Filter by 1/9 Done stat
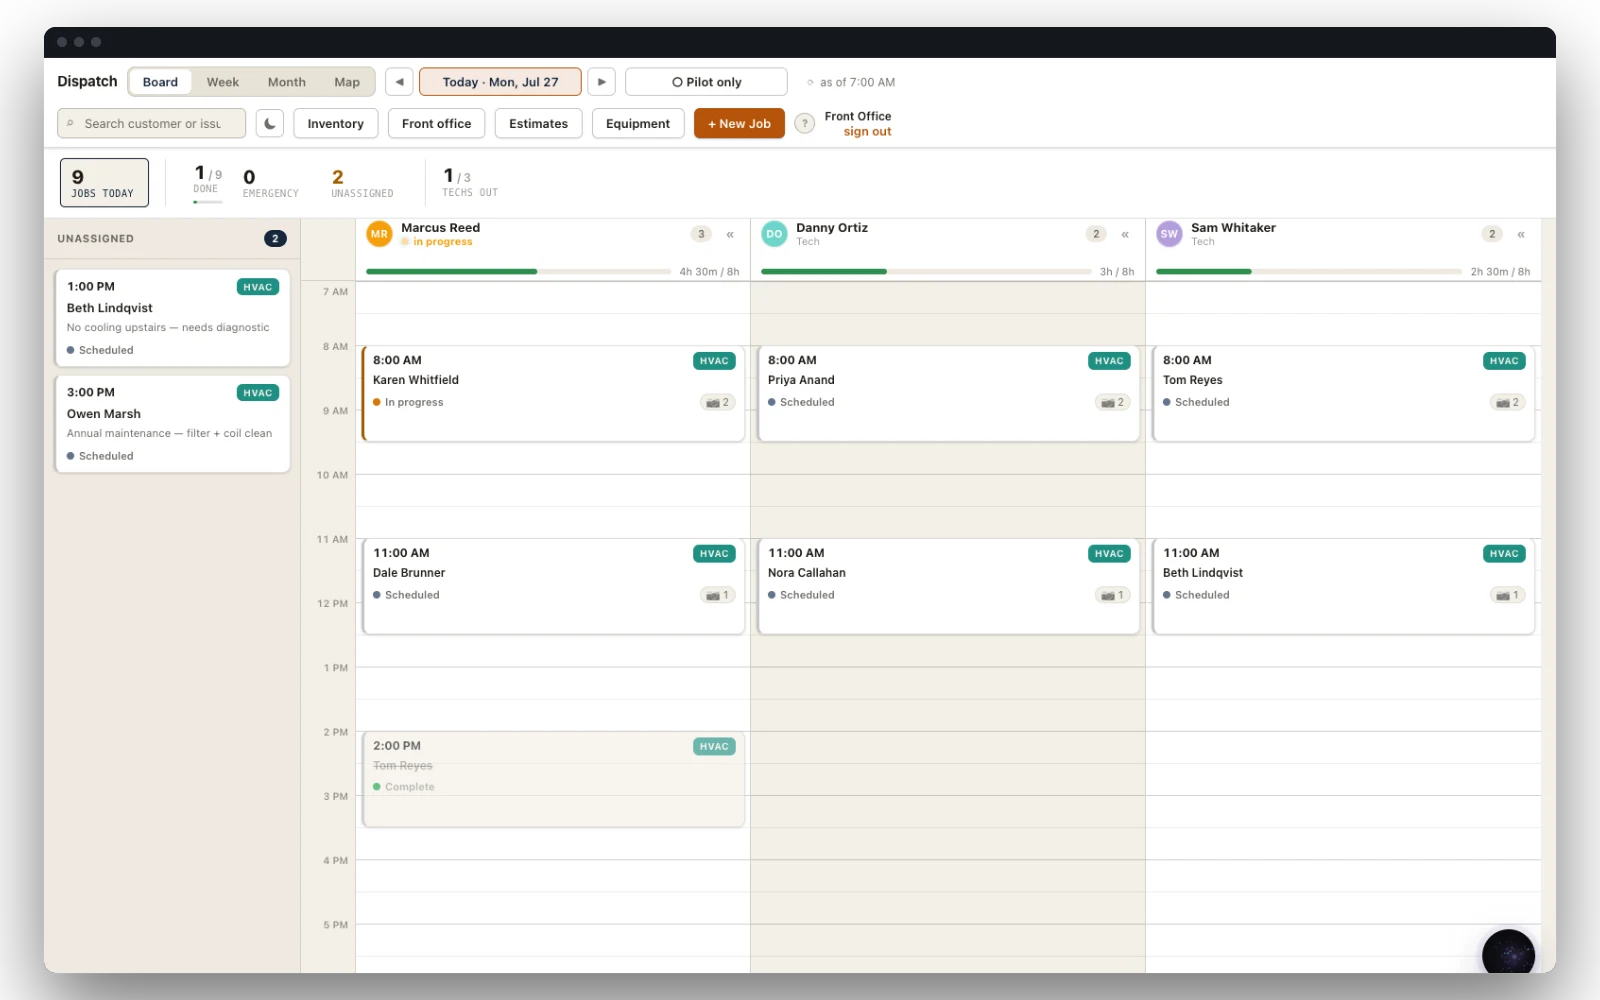This screenshot has width=1600, height=1000. pyautogui.click(x=208, y=182)
